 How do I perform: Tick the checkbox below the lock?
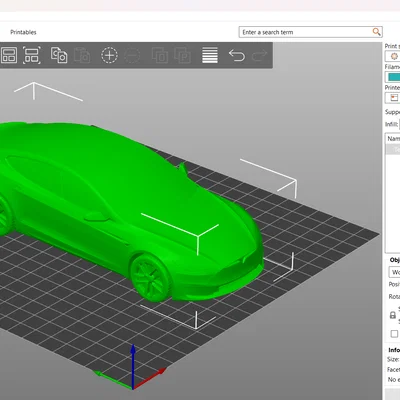click(x=394, y=334)
